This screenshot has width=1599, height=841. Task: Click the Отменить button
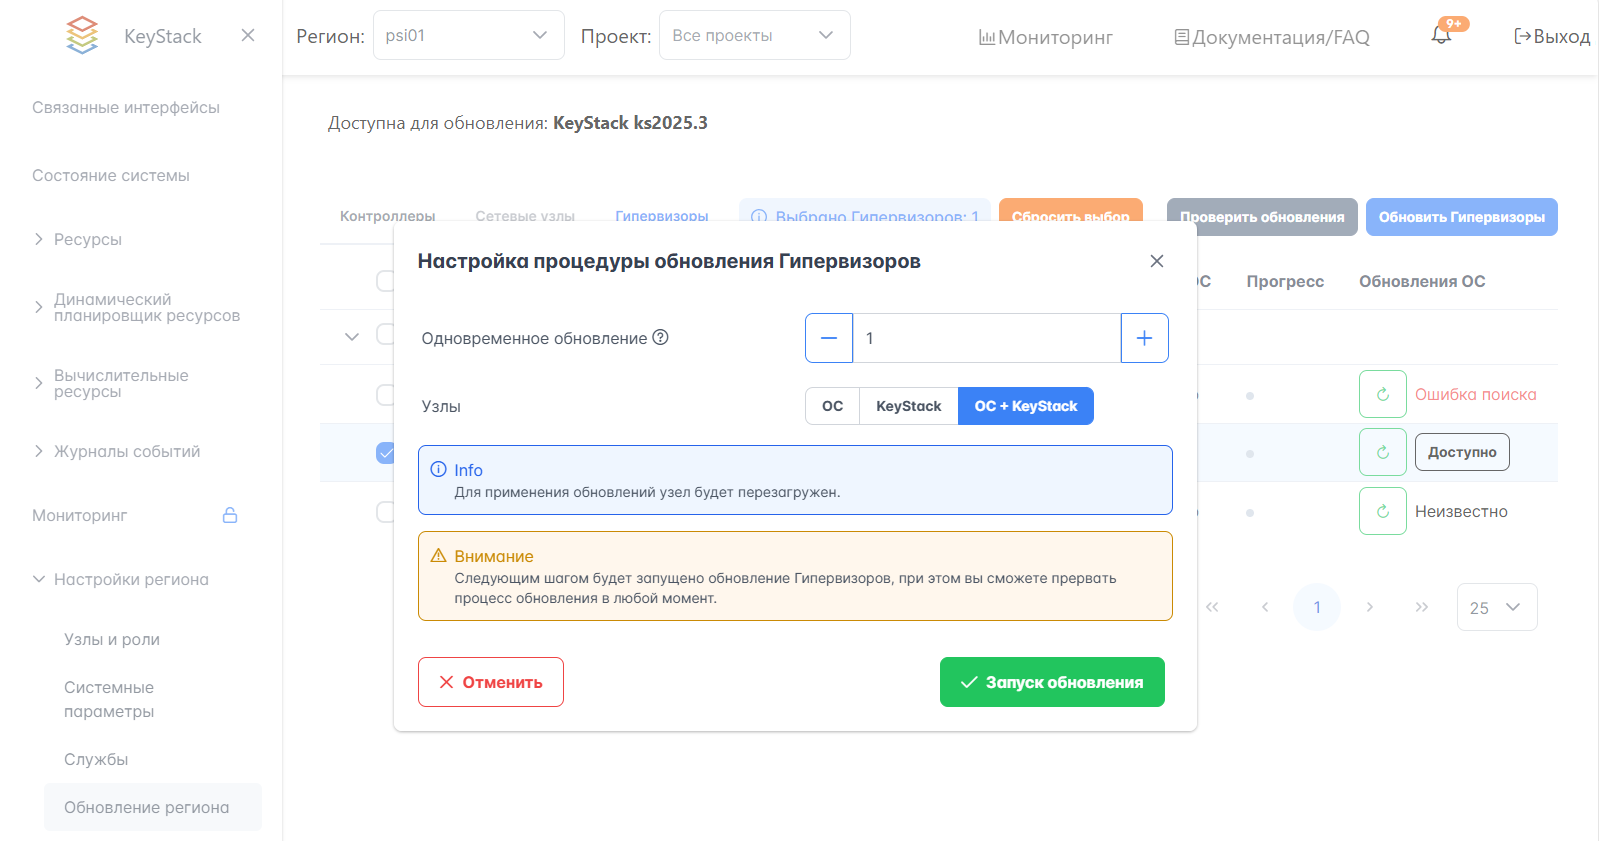coord(491,682)
